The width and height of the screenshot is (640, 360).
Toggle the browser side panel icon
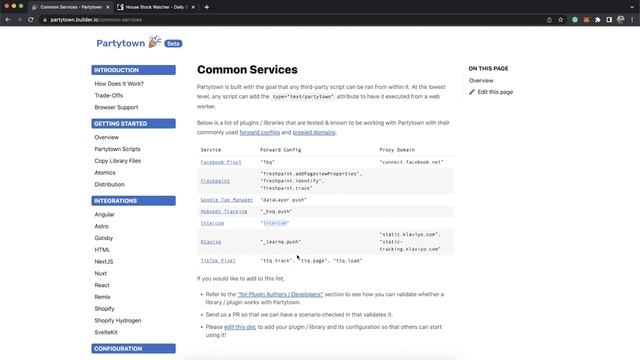tap(609, 20)
